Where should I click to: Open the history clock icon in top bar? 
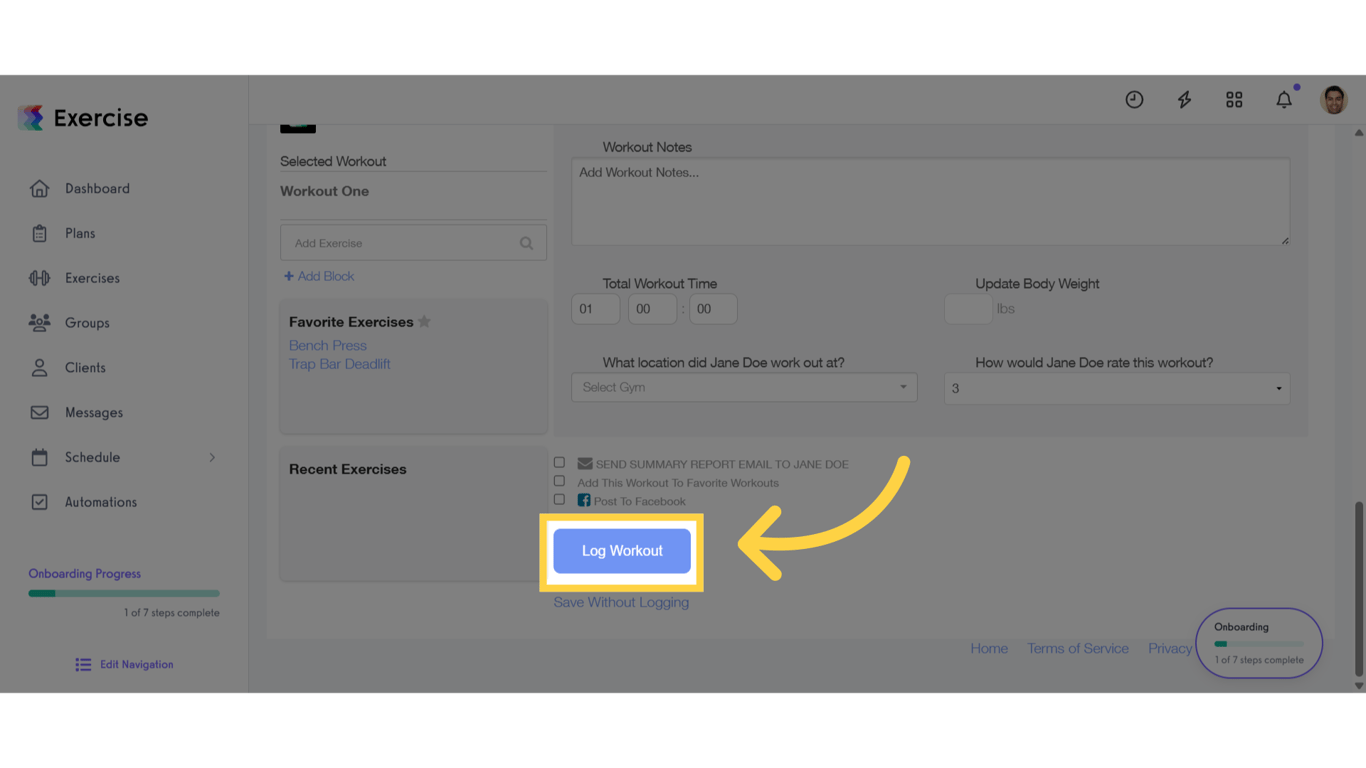1134,99
